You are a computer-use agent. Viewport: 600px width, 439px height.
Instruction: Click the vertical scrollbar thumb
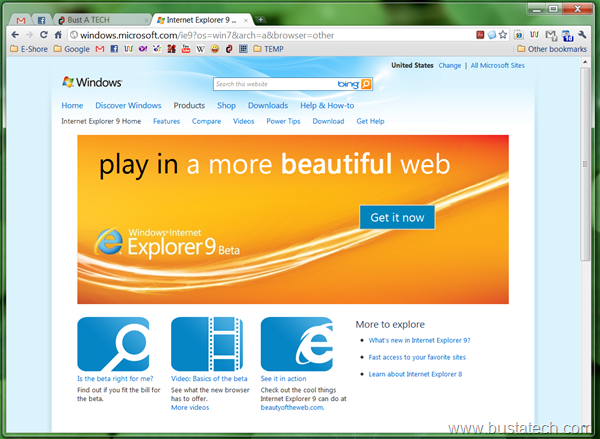tap(585, 164)
